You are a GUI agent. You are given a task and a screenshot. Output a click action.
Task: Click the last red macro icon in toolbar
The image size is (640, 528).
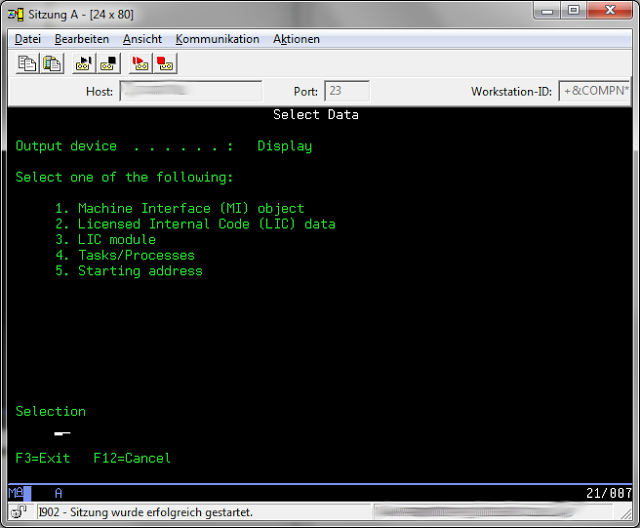click(x=164, y=64)
